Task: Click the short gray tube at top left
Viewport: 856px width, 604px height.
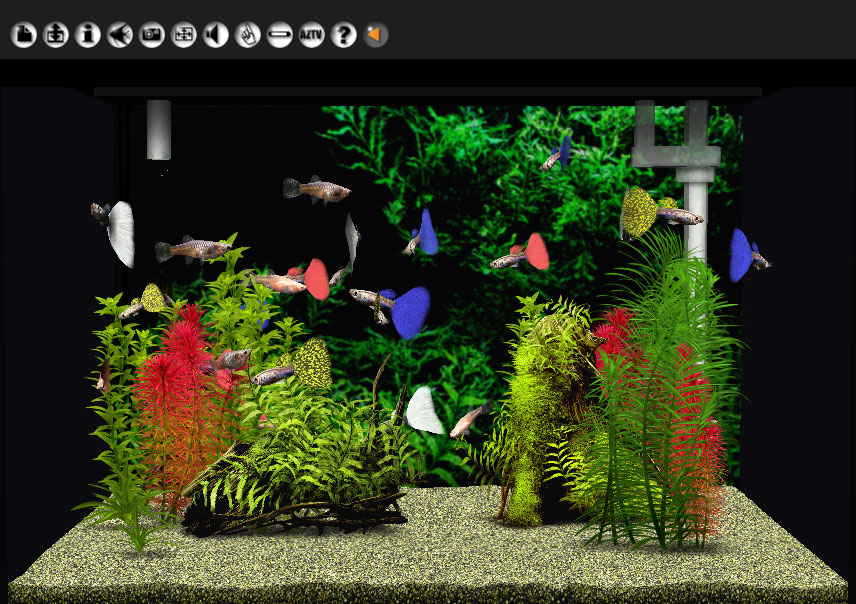Action: 159,129
